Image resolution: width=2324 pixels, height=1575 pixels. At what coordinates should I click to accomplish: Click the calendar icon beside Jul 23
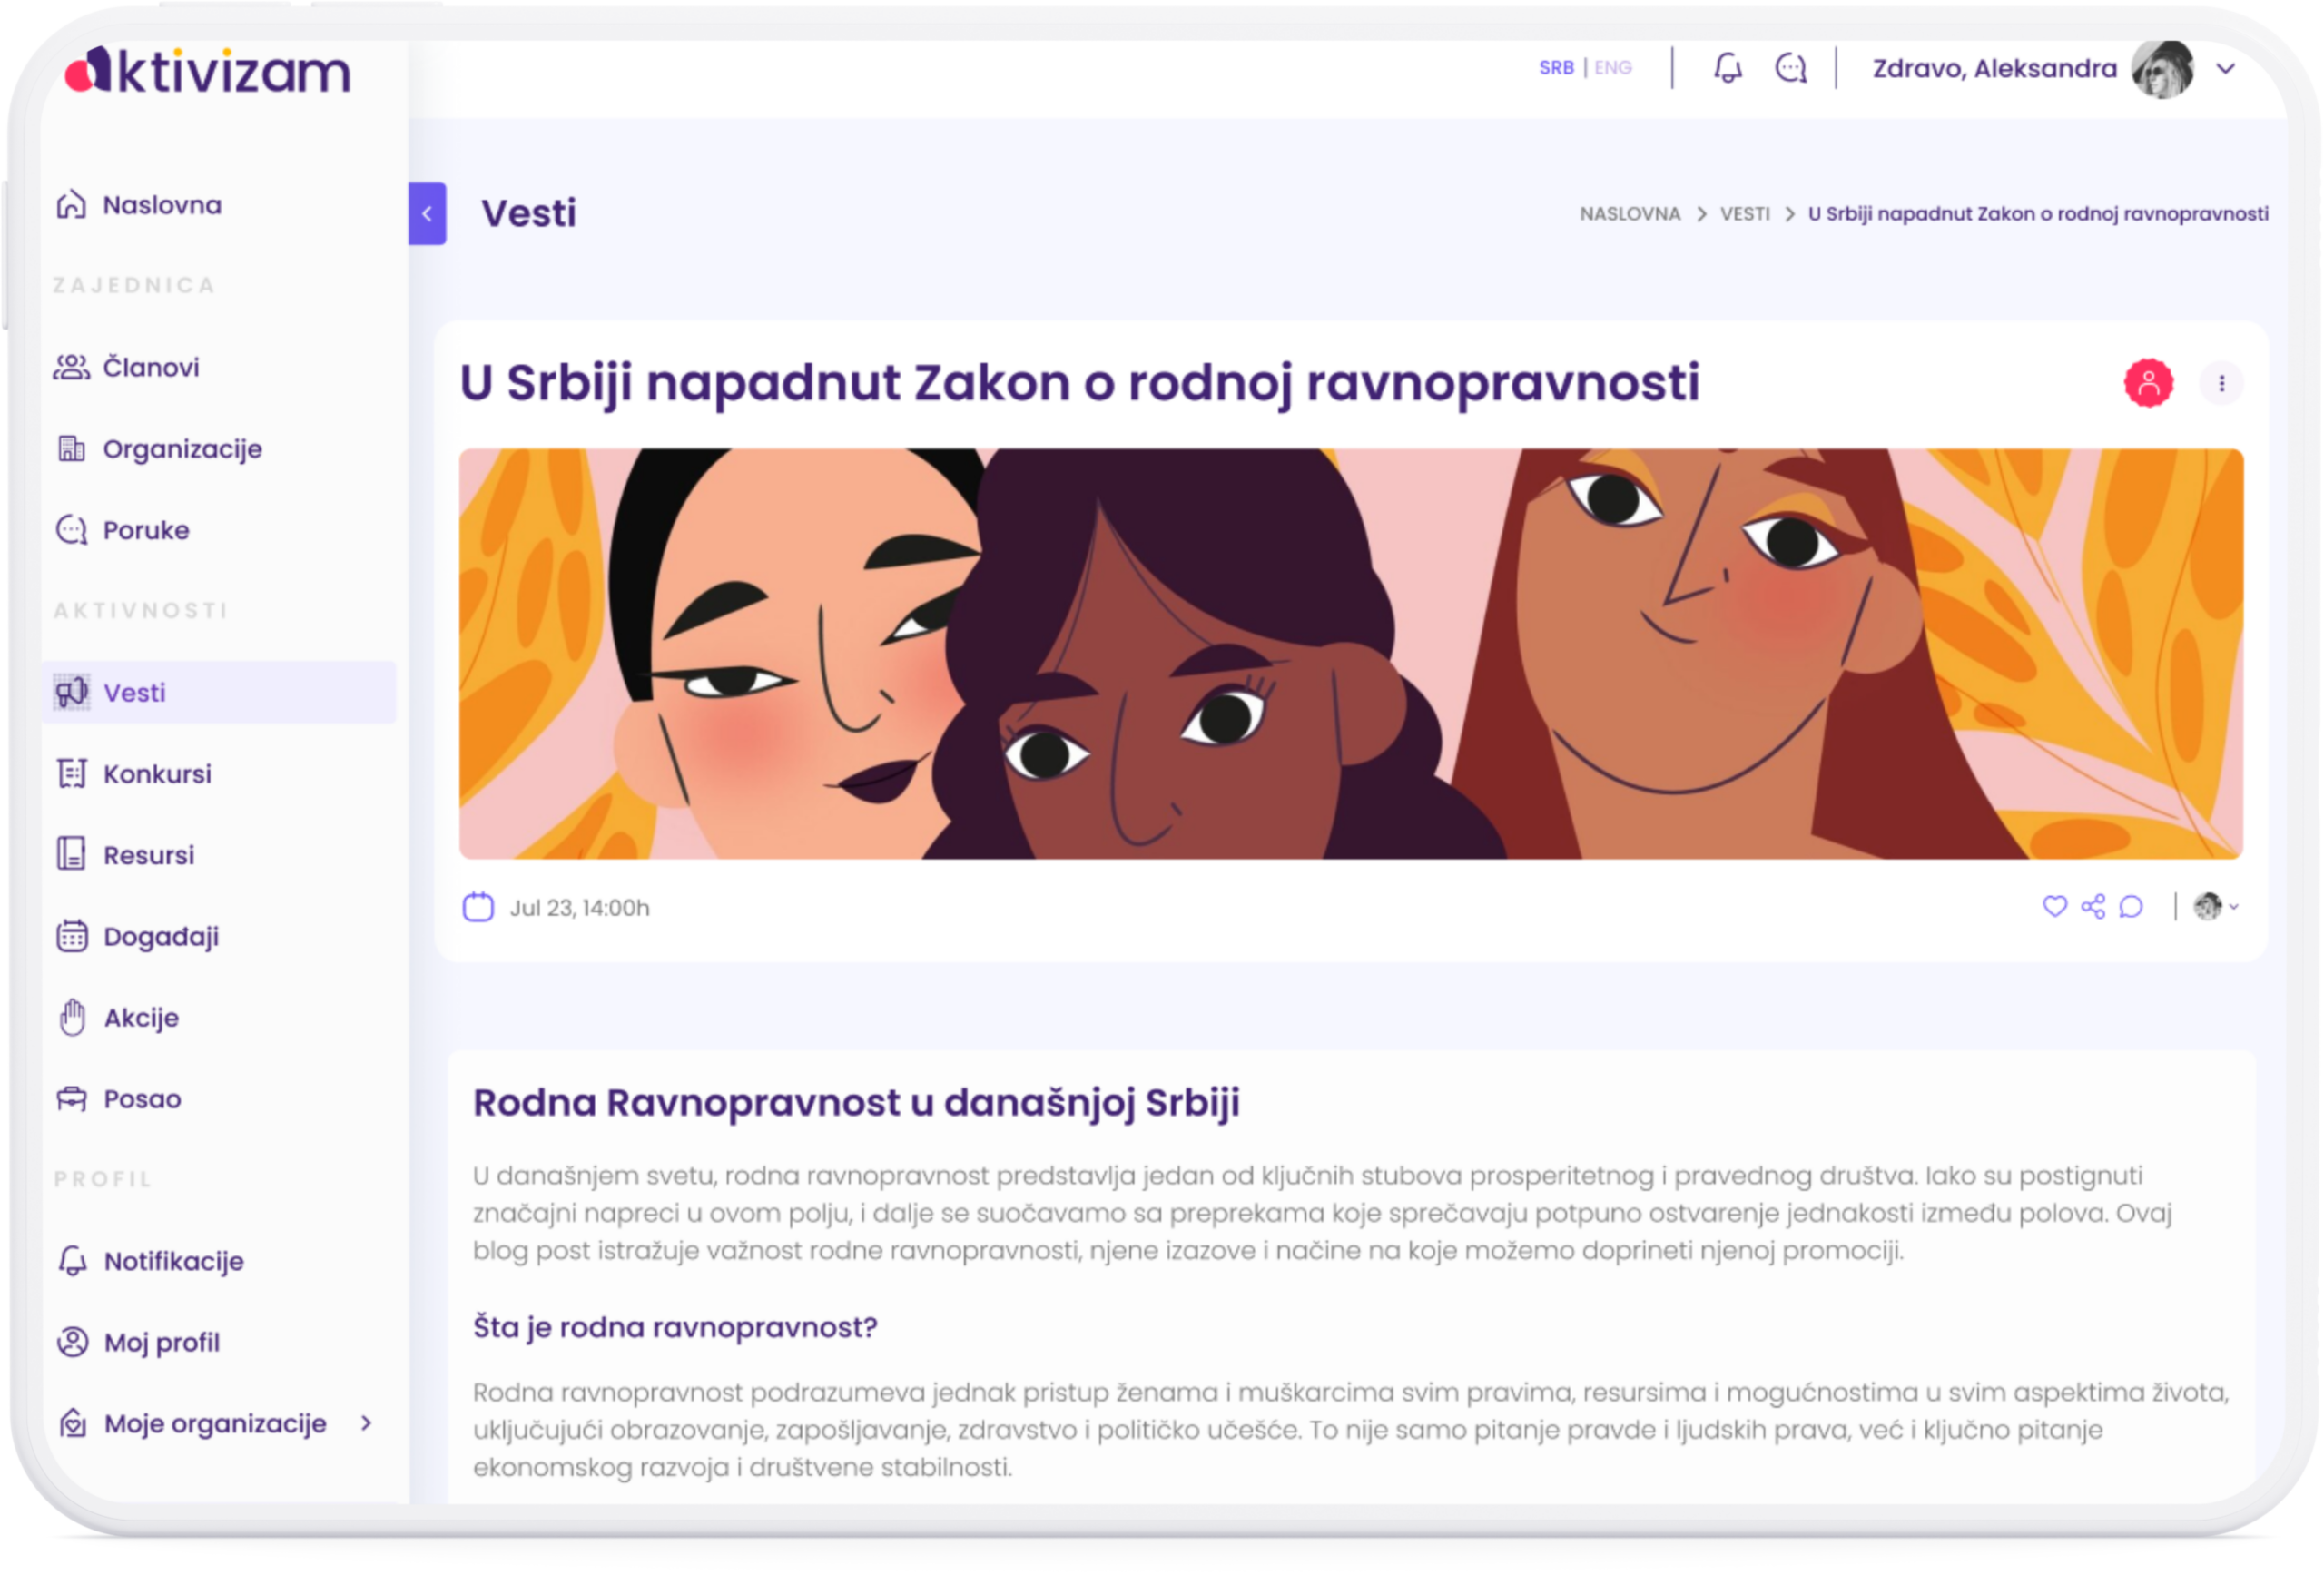478,907
